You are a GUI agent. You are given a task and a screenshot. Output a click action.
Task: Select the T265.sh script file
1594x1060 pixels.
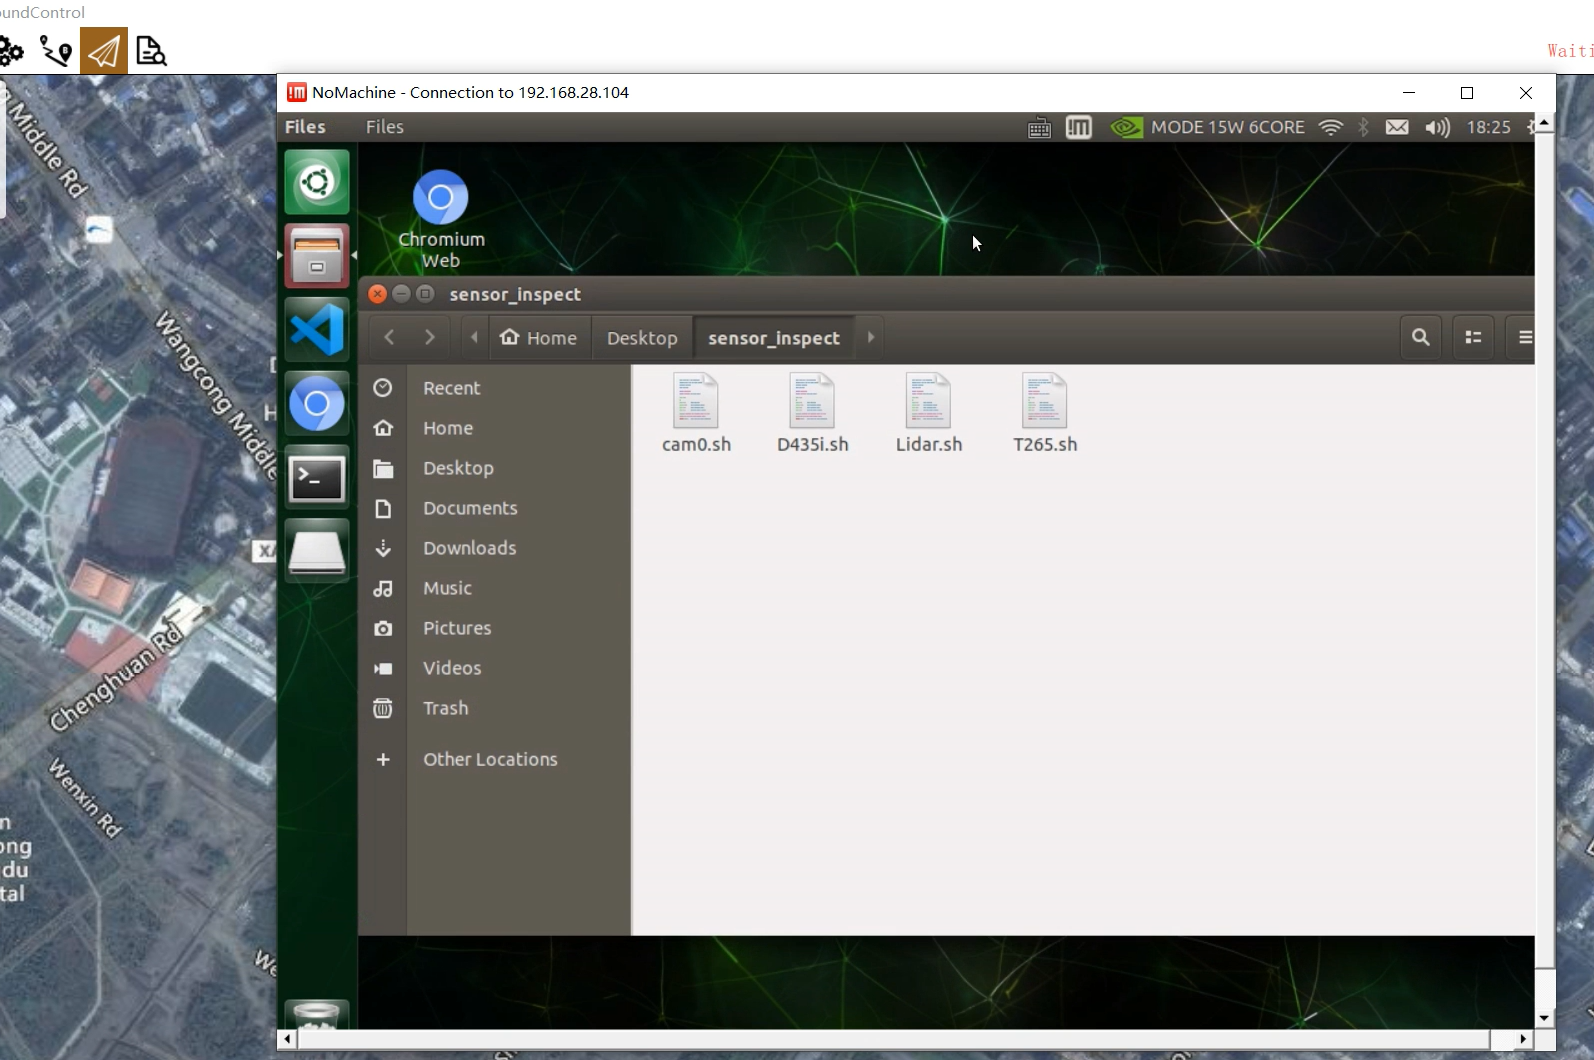click(x=1045, y=413)
